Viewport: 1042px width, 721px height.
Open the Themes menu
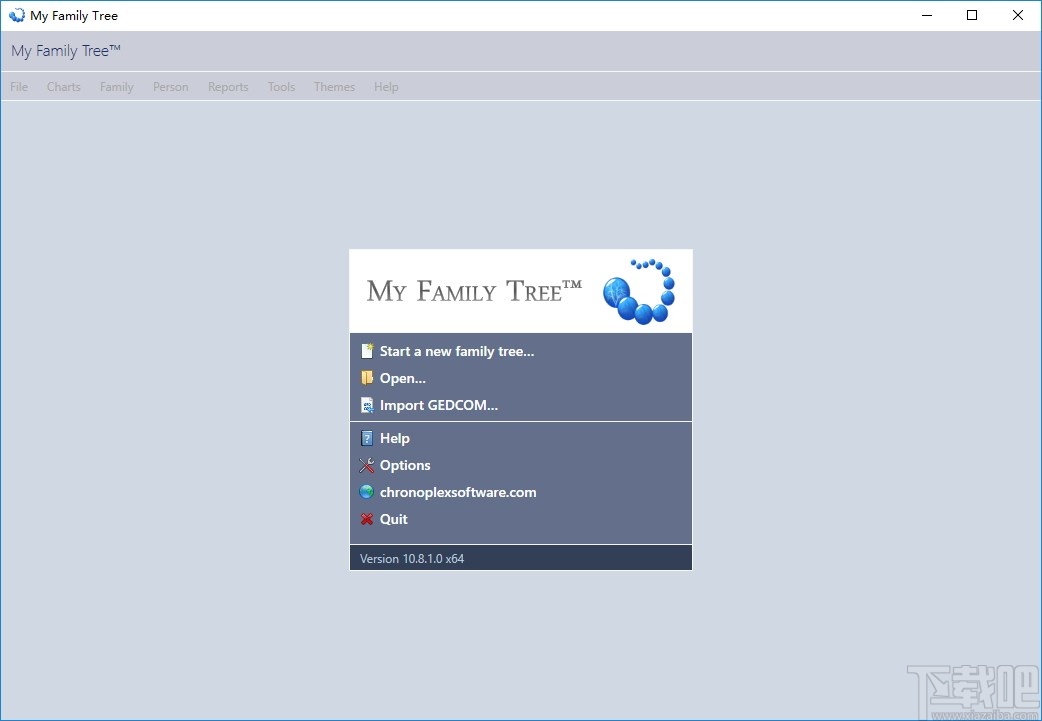tap(334, 87)
